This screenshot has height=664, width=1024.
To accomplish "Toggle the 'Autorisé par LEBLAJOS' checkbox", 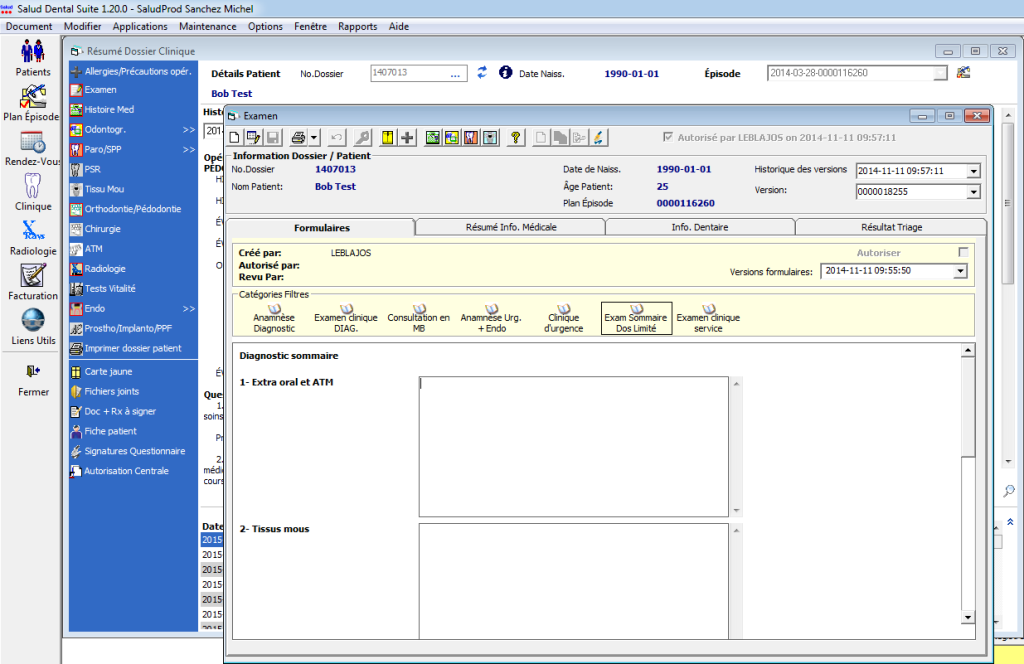I will click(667, 137).
